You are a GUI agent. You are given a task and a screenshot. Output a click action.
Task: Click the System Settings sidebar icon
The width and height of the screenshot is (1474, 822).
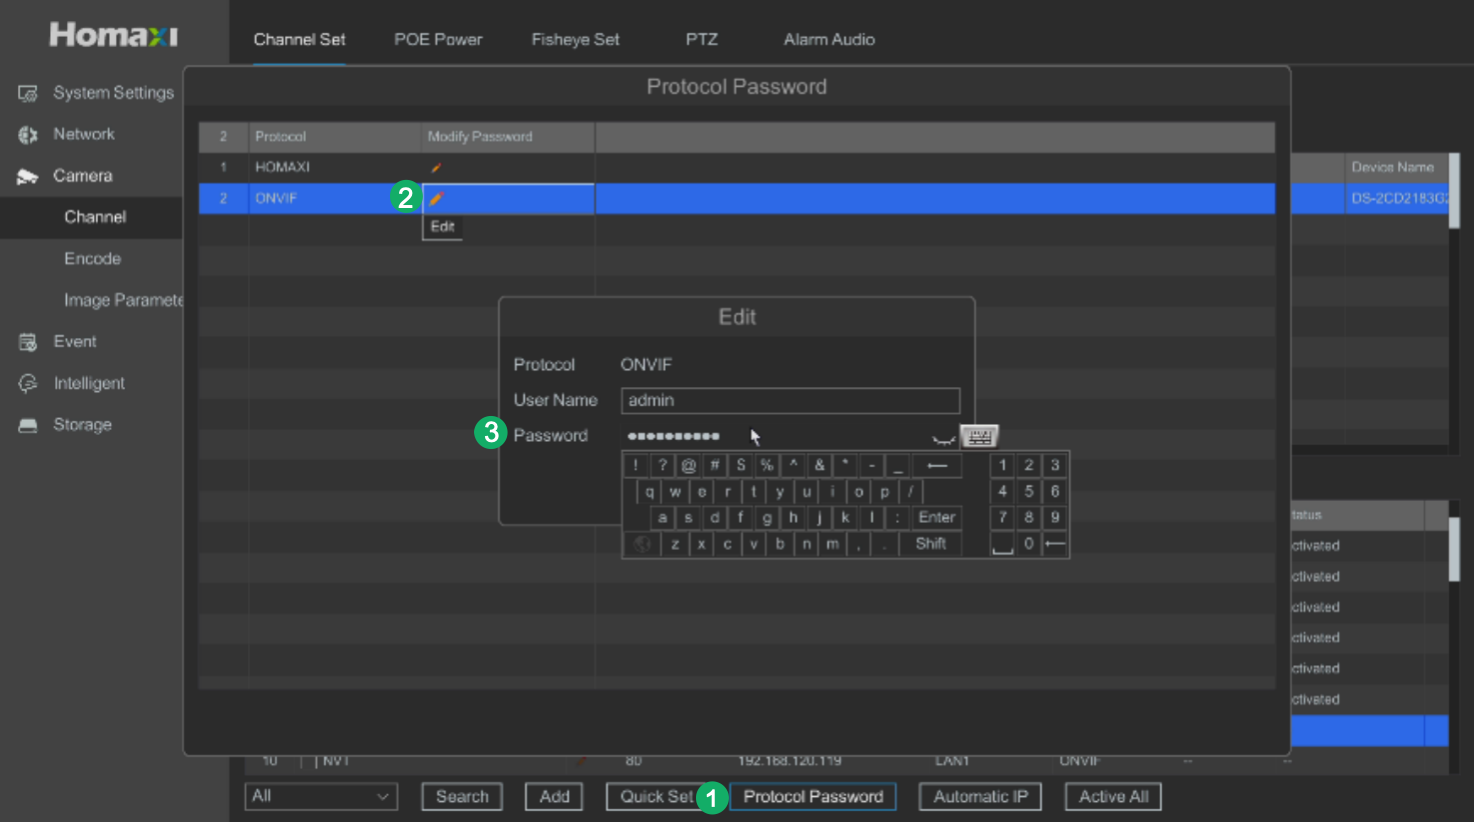[x=28, y=93]
